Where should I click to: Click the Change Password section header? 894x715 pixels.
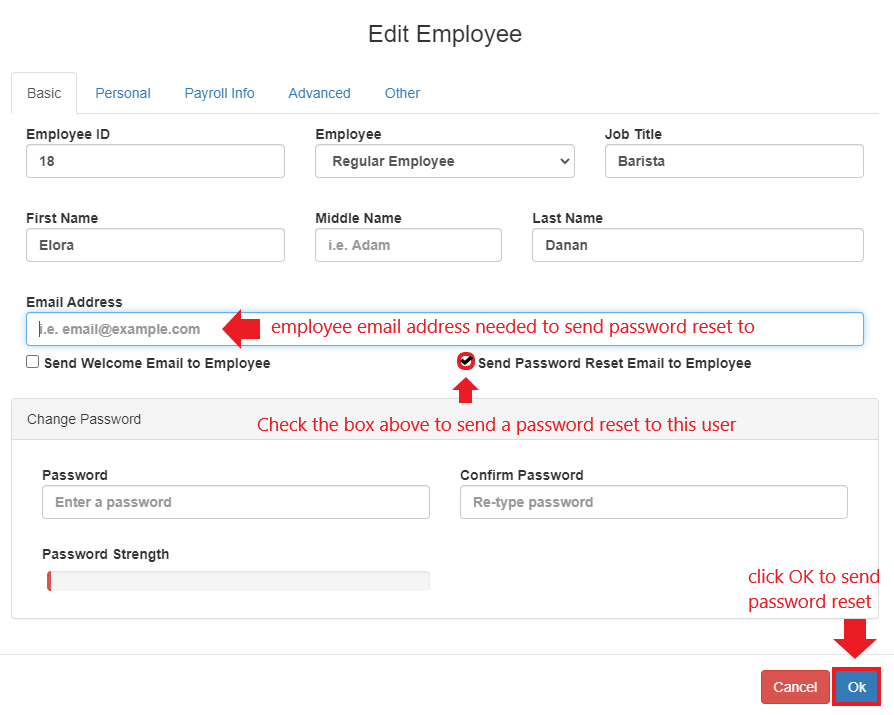click(x=84, y=419)
